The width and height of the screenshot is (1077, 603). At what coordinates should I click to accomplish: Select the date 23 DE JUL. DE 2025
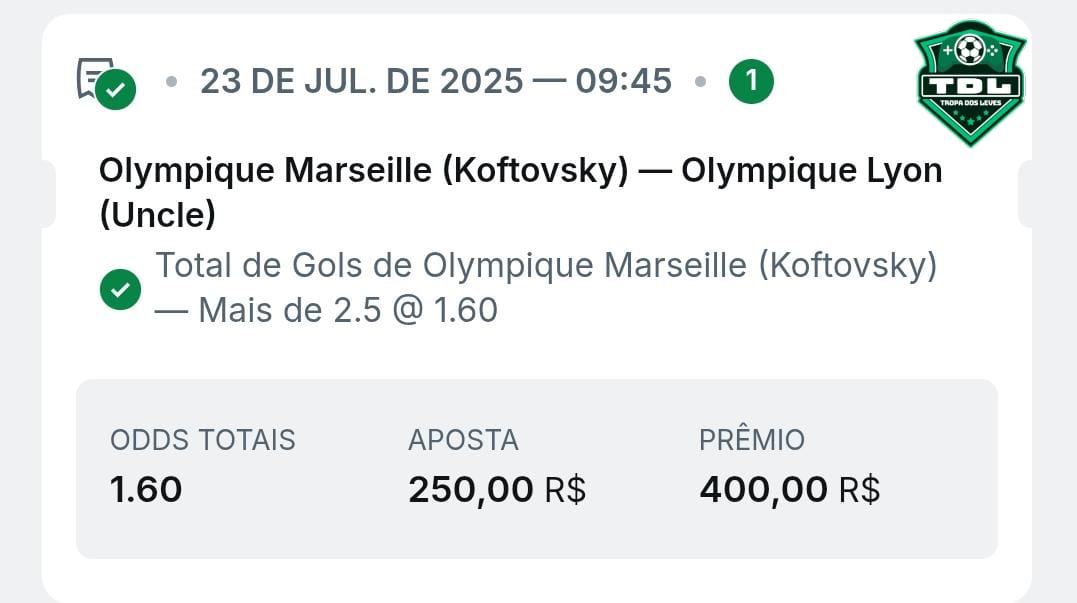click(362, 81)
